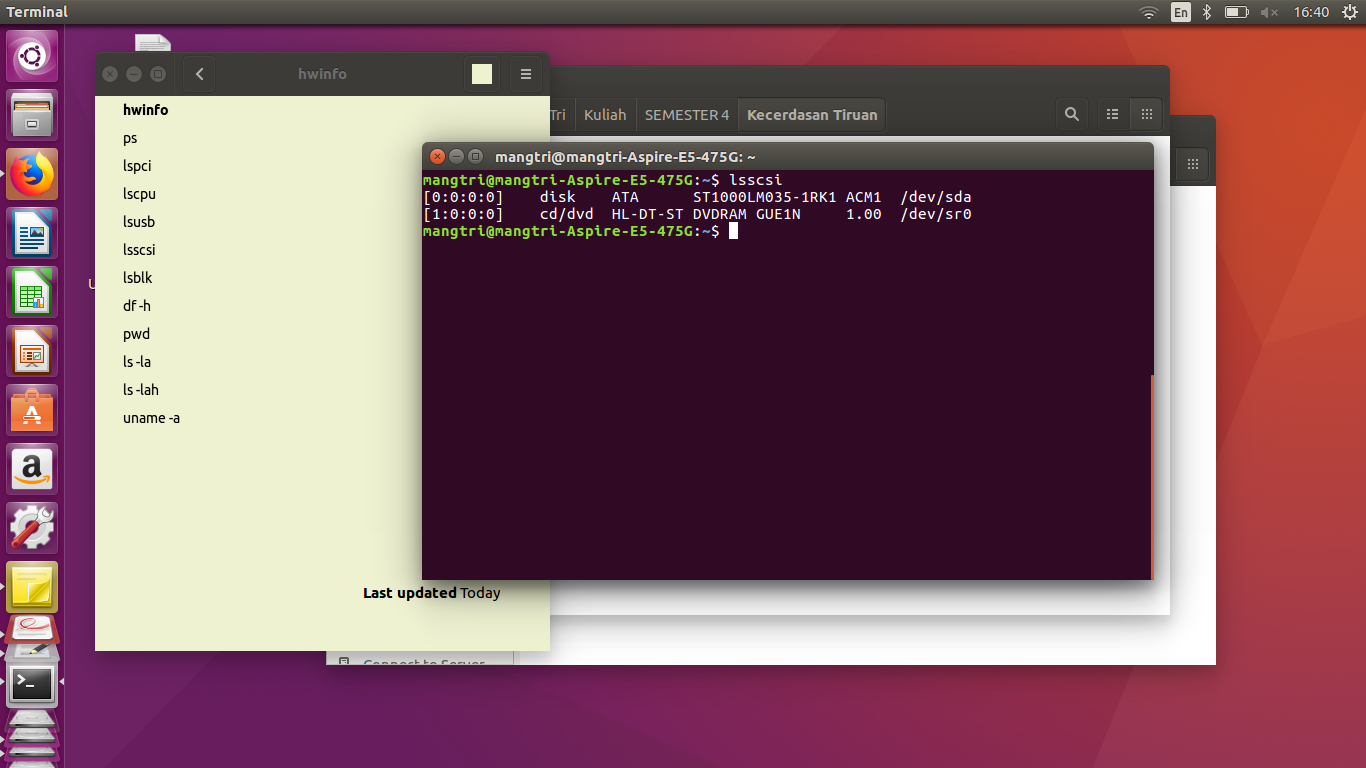1366x768 pixels.
Task: Open LibreOffice Calc from the dock
Action: tap(31, 291)
